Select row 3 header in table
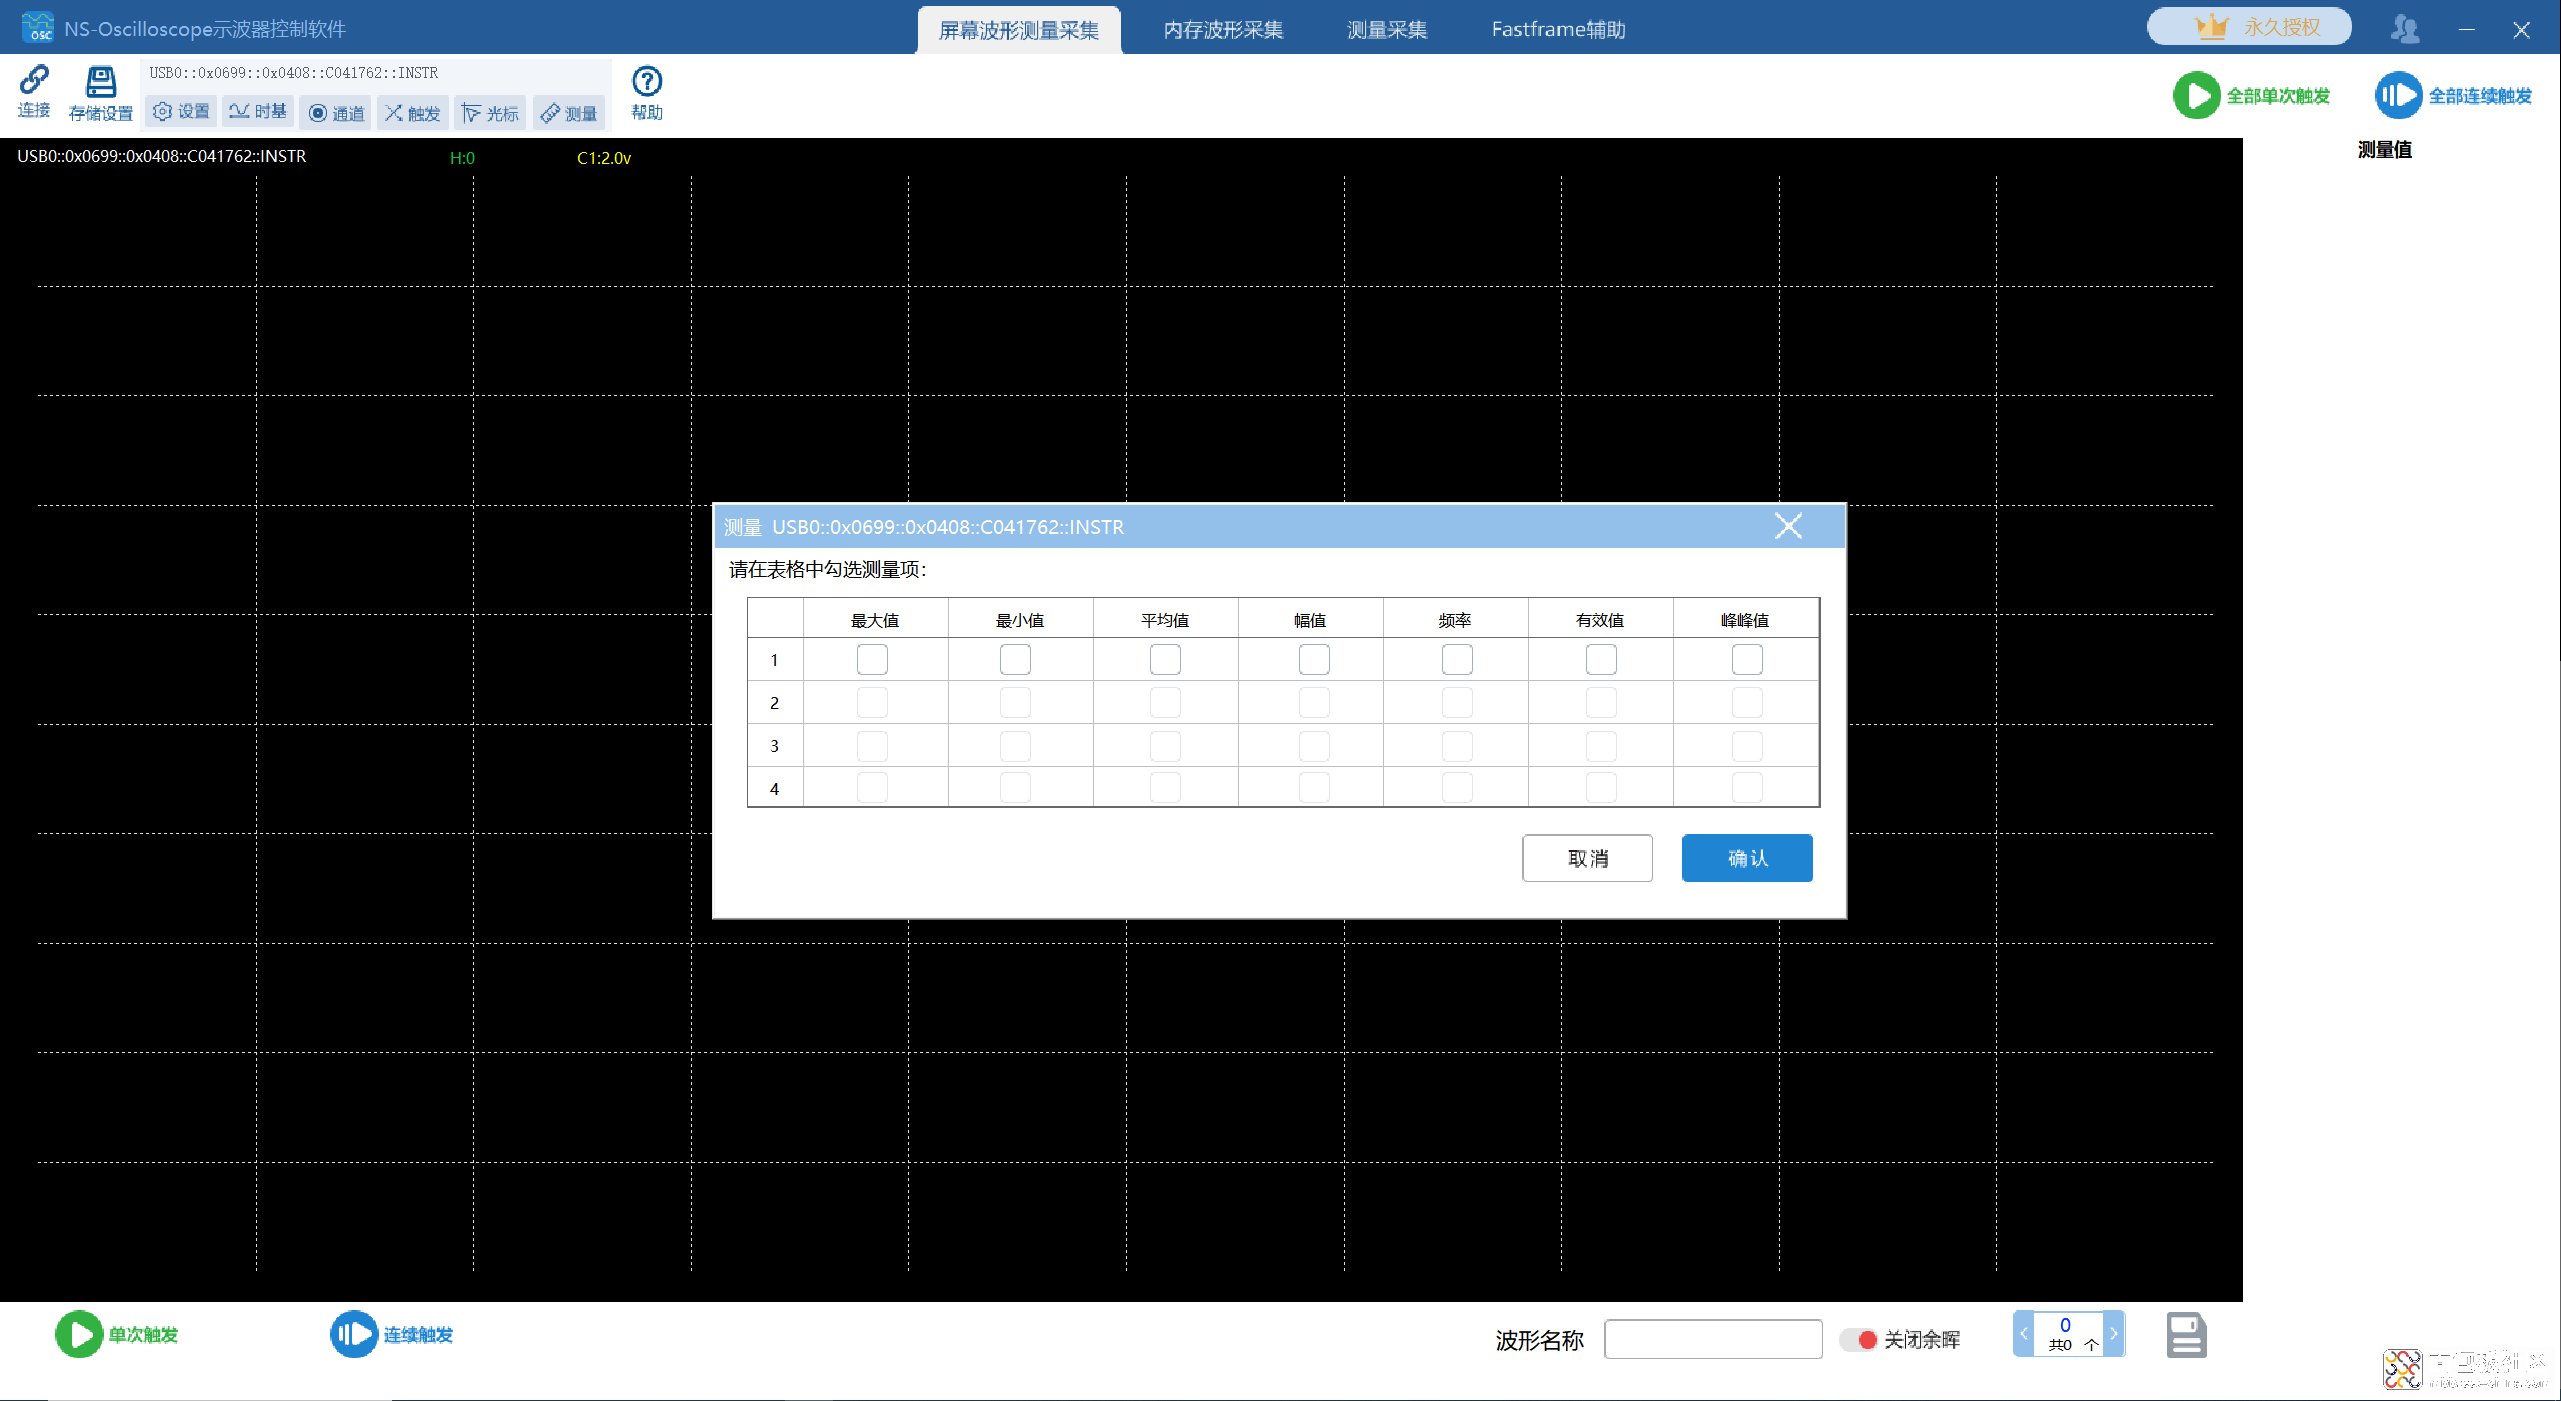 coord(775,746)
